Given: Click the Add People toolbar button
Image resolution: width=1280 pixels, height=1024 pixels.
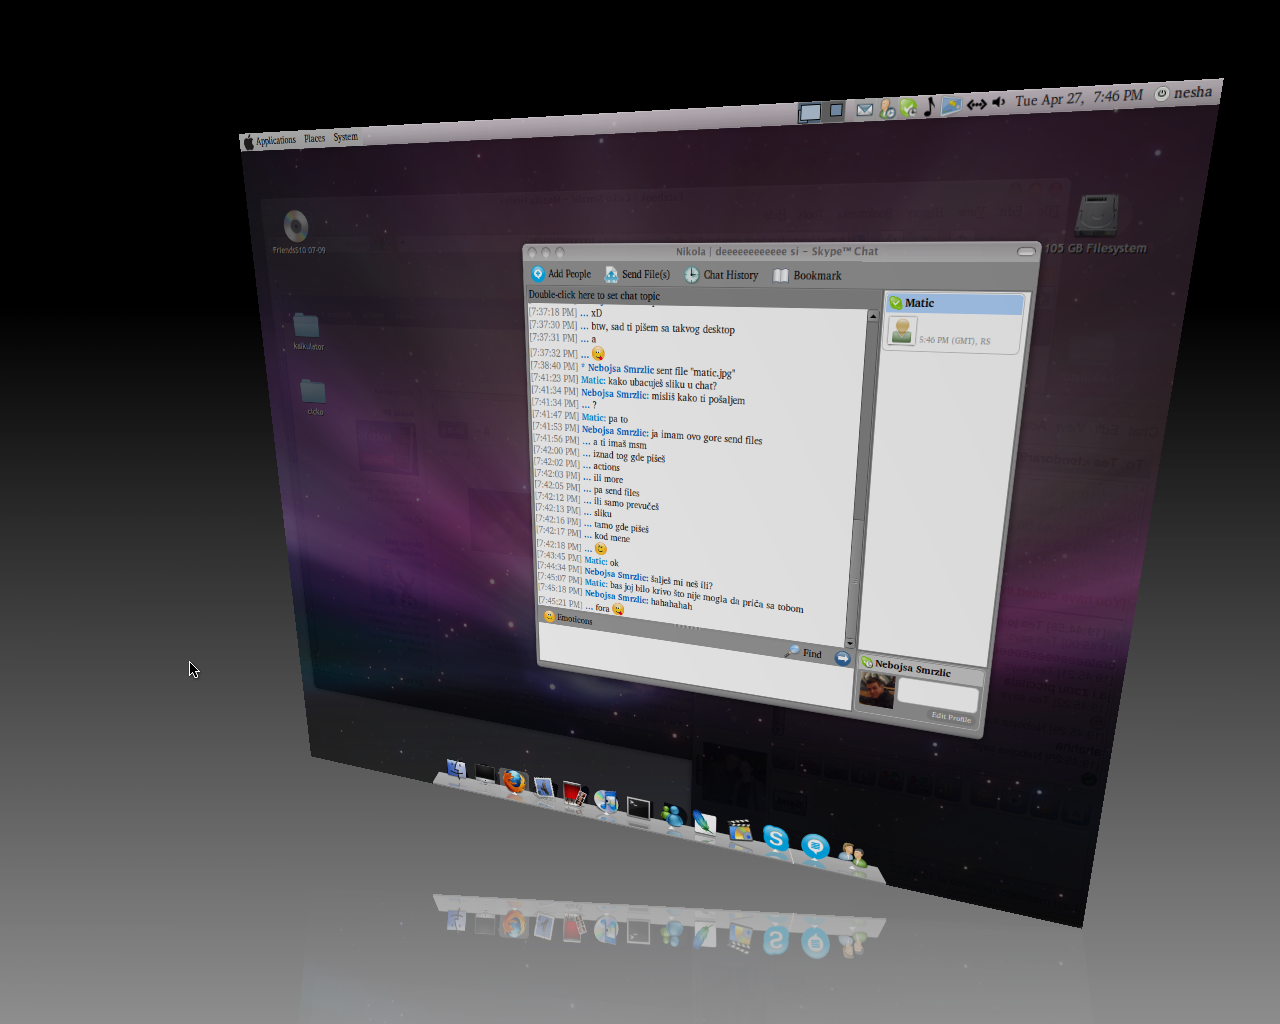Looking at the screenshot, I should (561, 274).
